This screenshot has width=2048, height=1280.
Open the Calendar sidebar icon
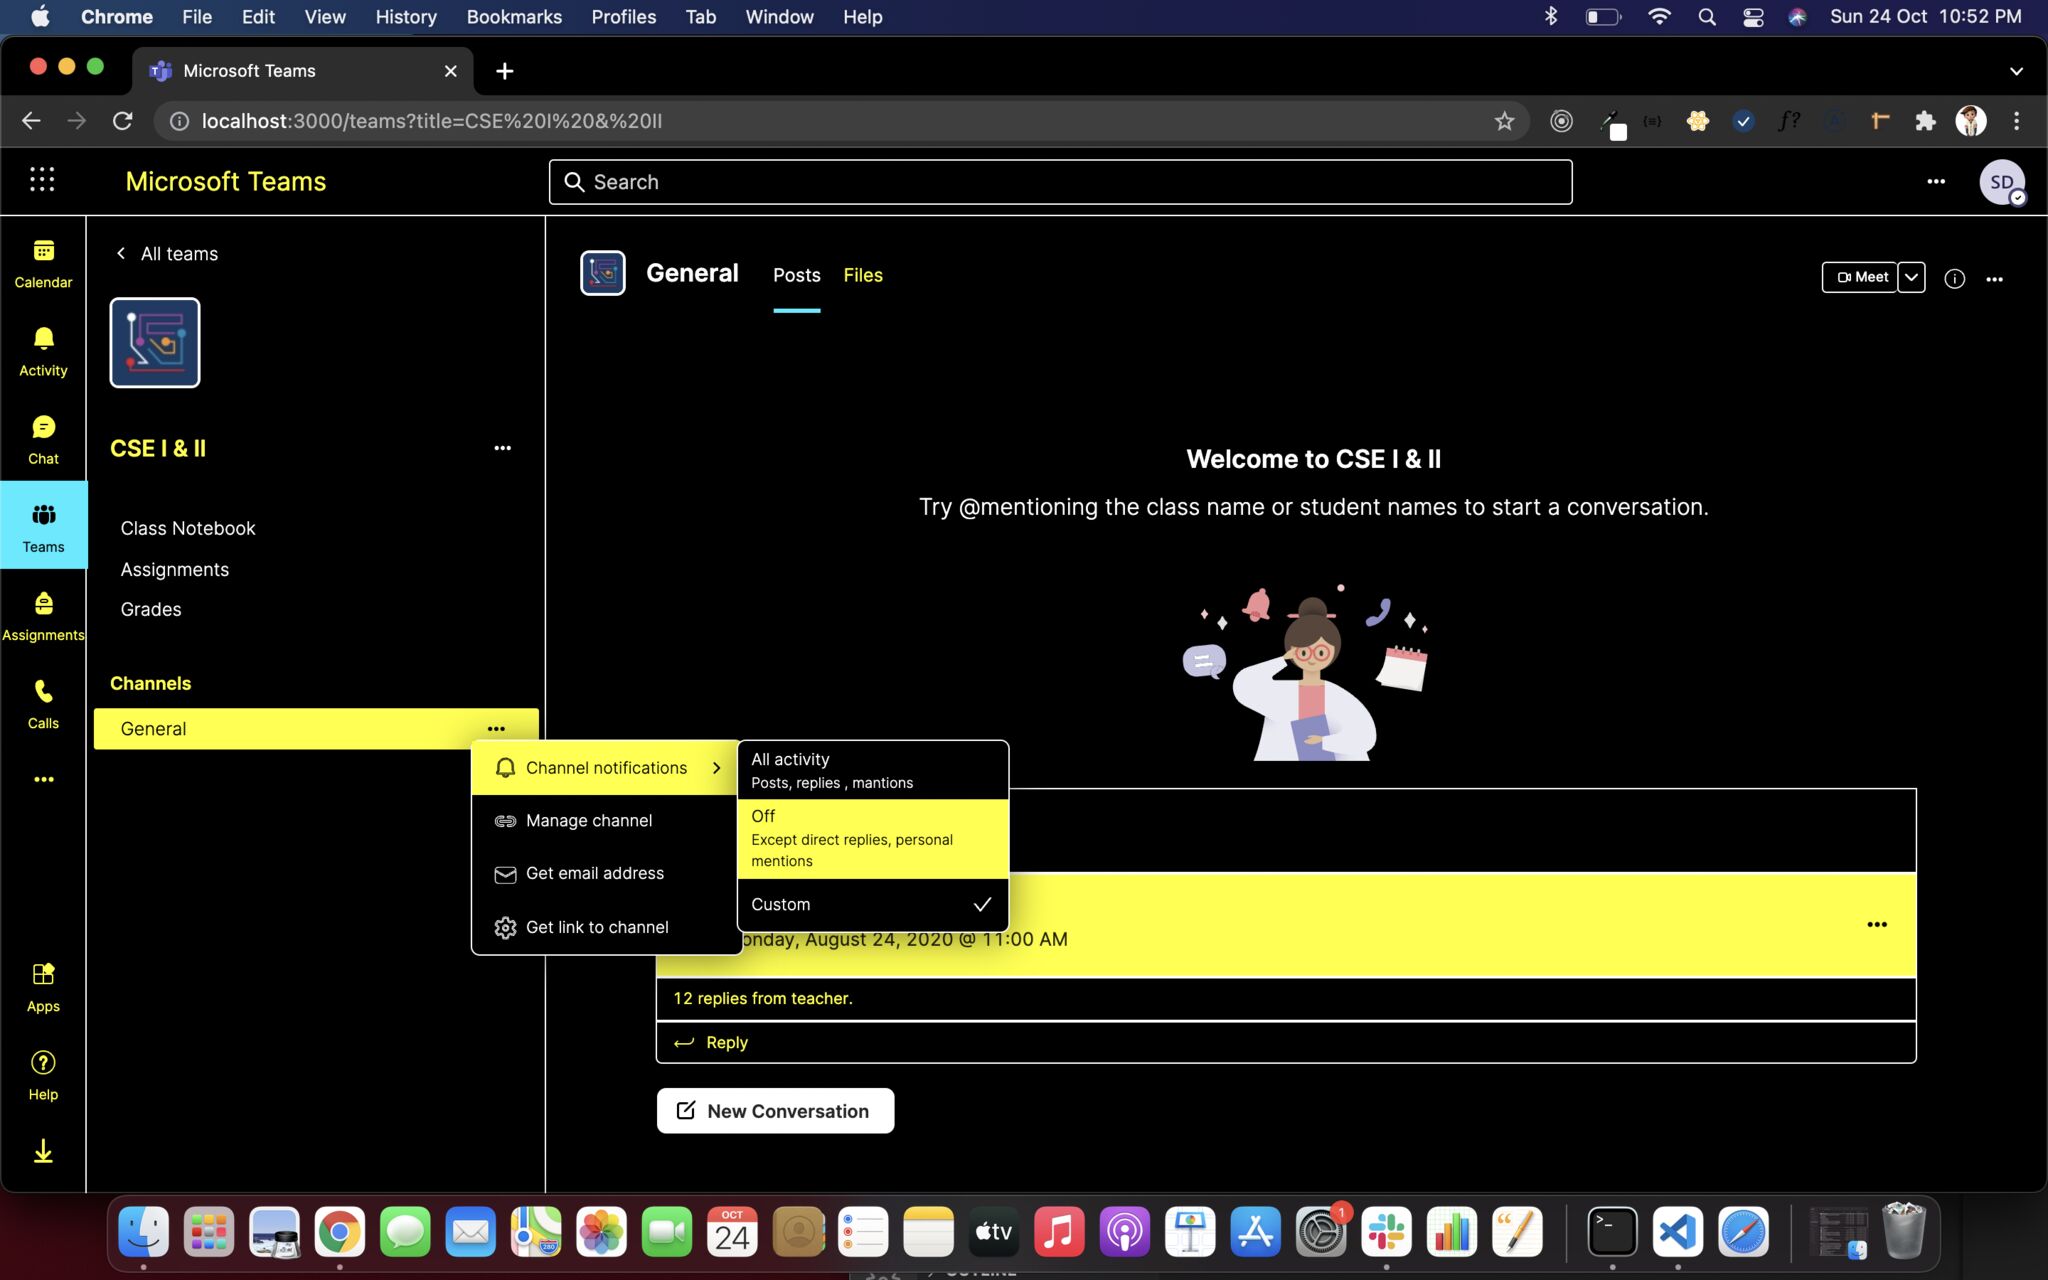click(43, 263)
